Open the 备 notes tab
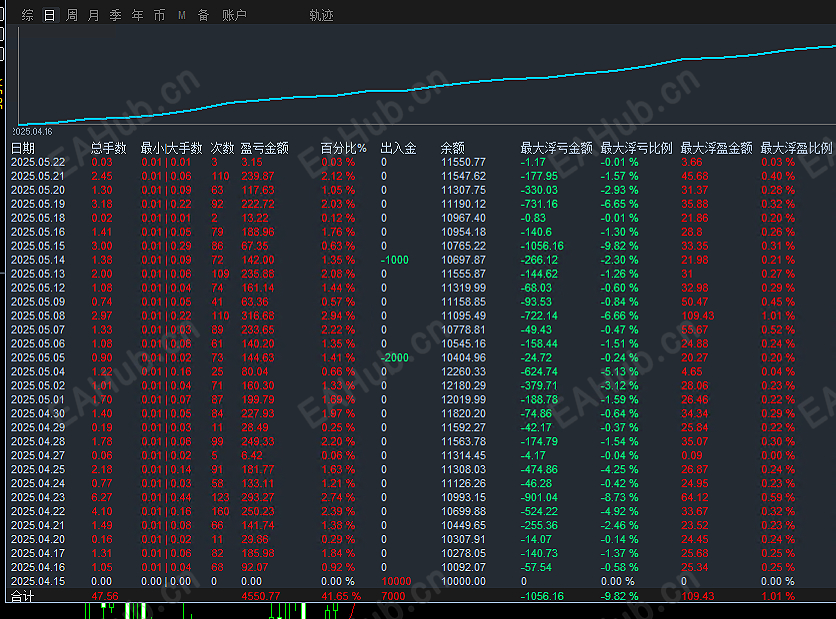836x619 pixels. (x=203, y=15)
